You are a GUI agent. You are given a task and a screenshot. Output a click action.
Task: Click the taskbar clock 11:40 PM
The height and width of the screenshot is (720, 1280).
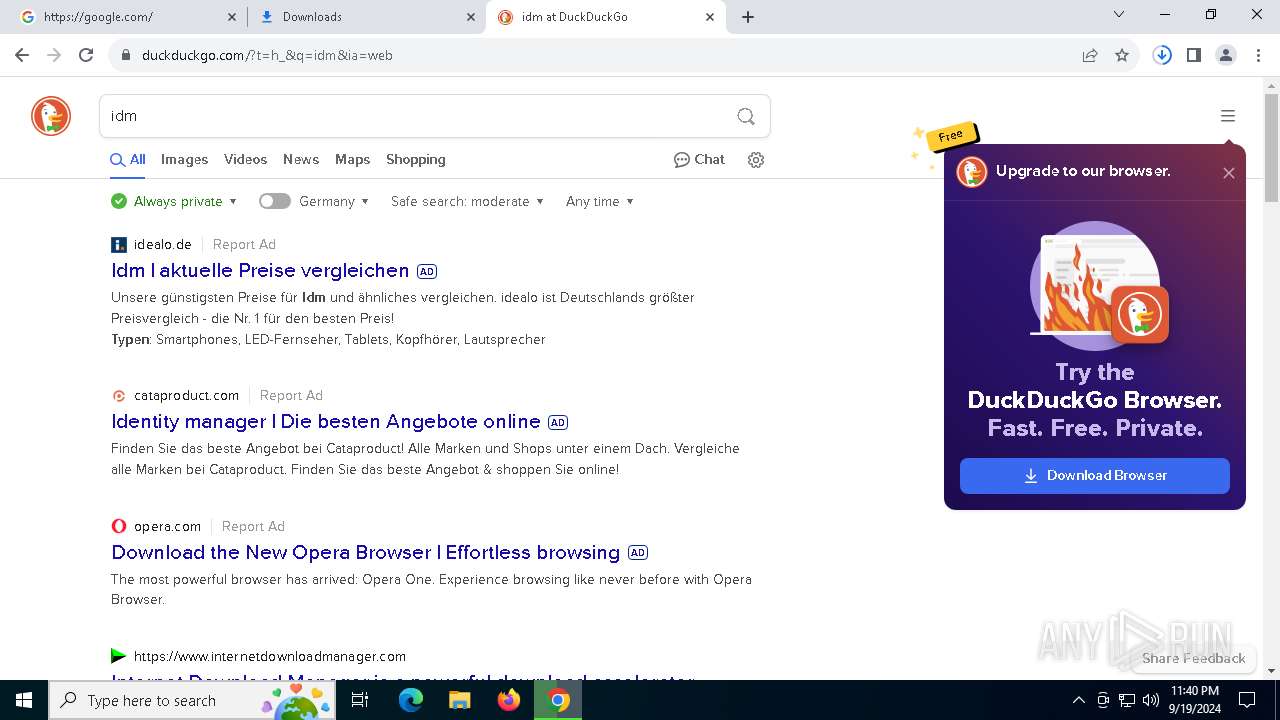tap(1194, 700)
